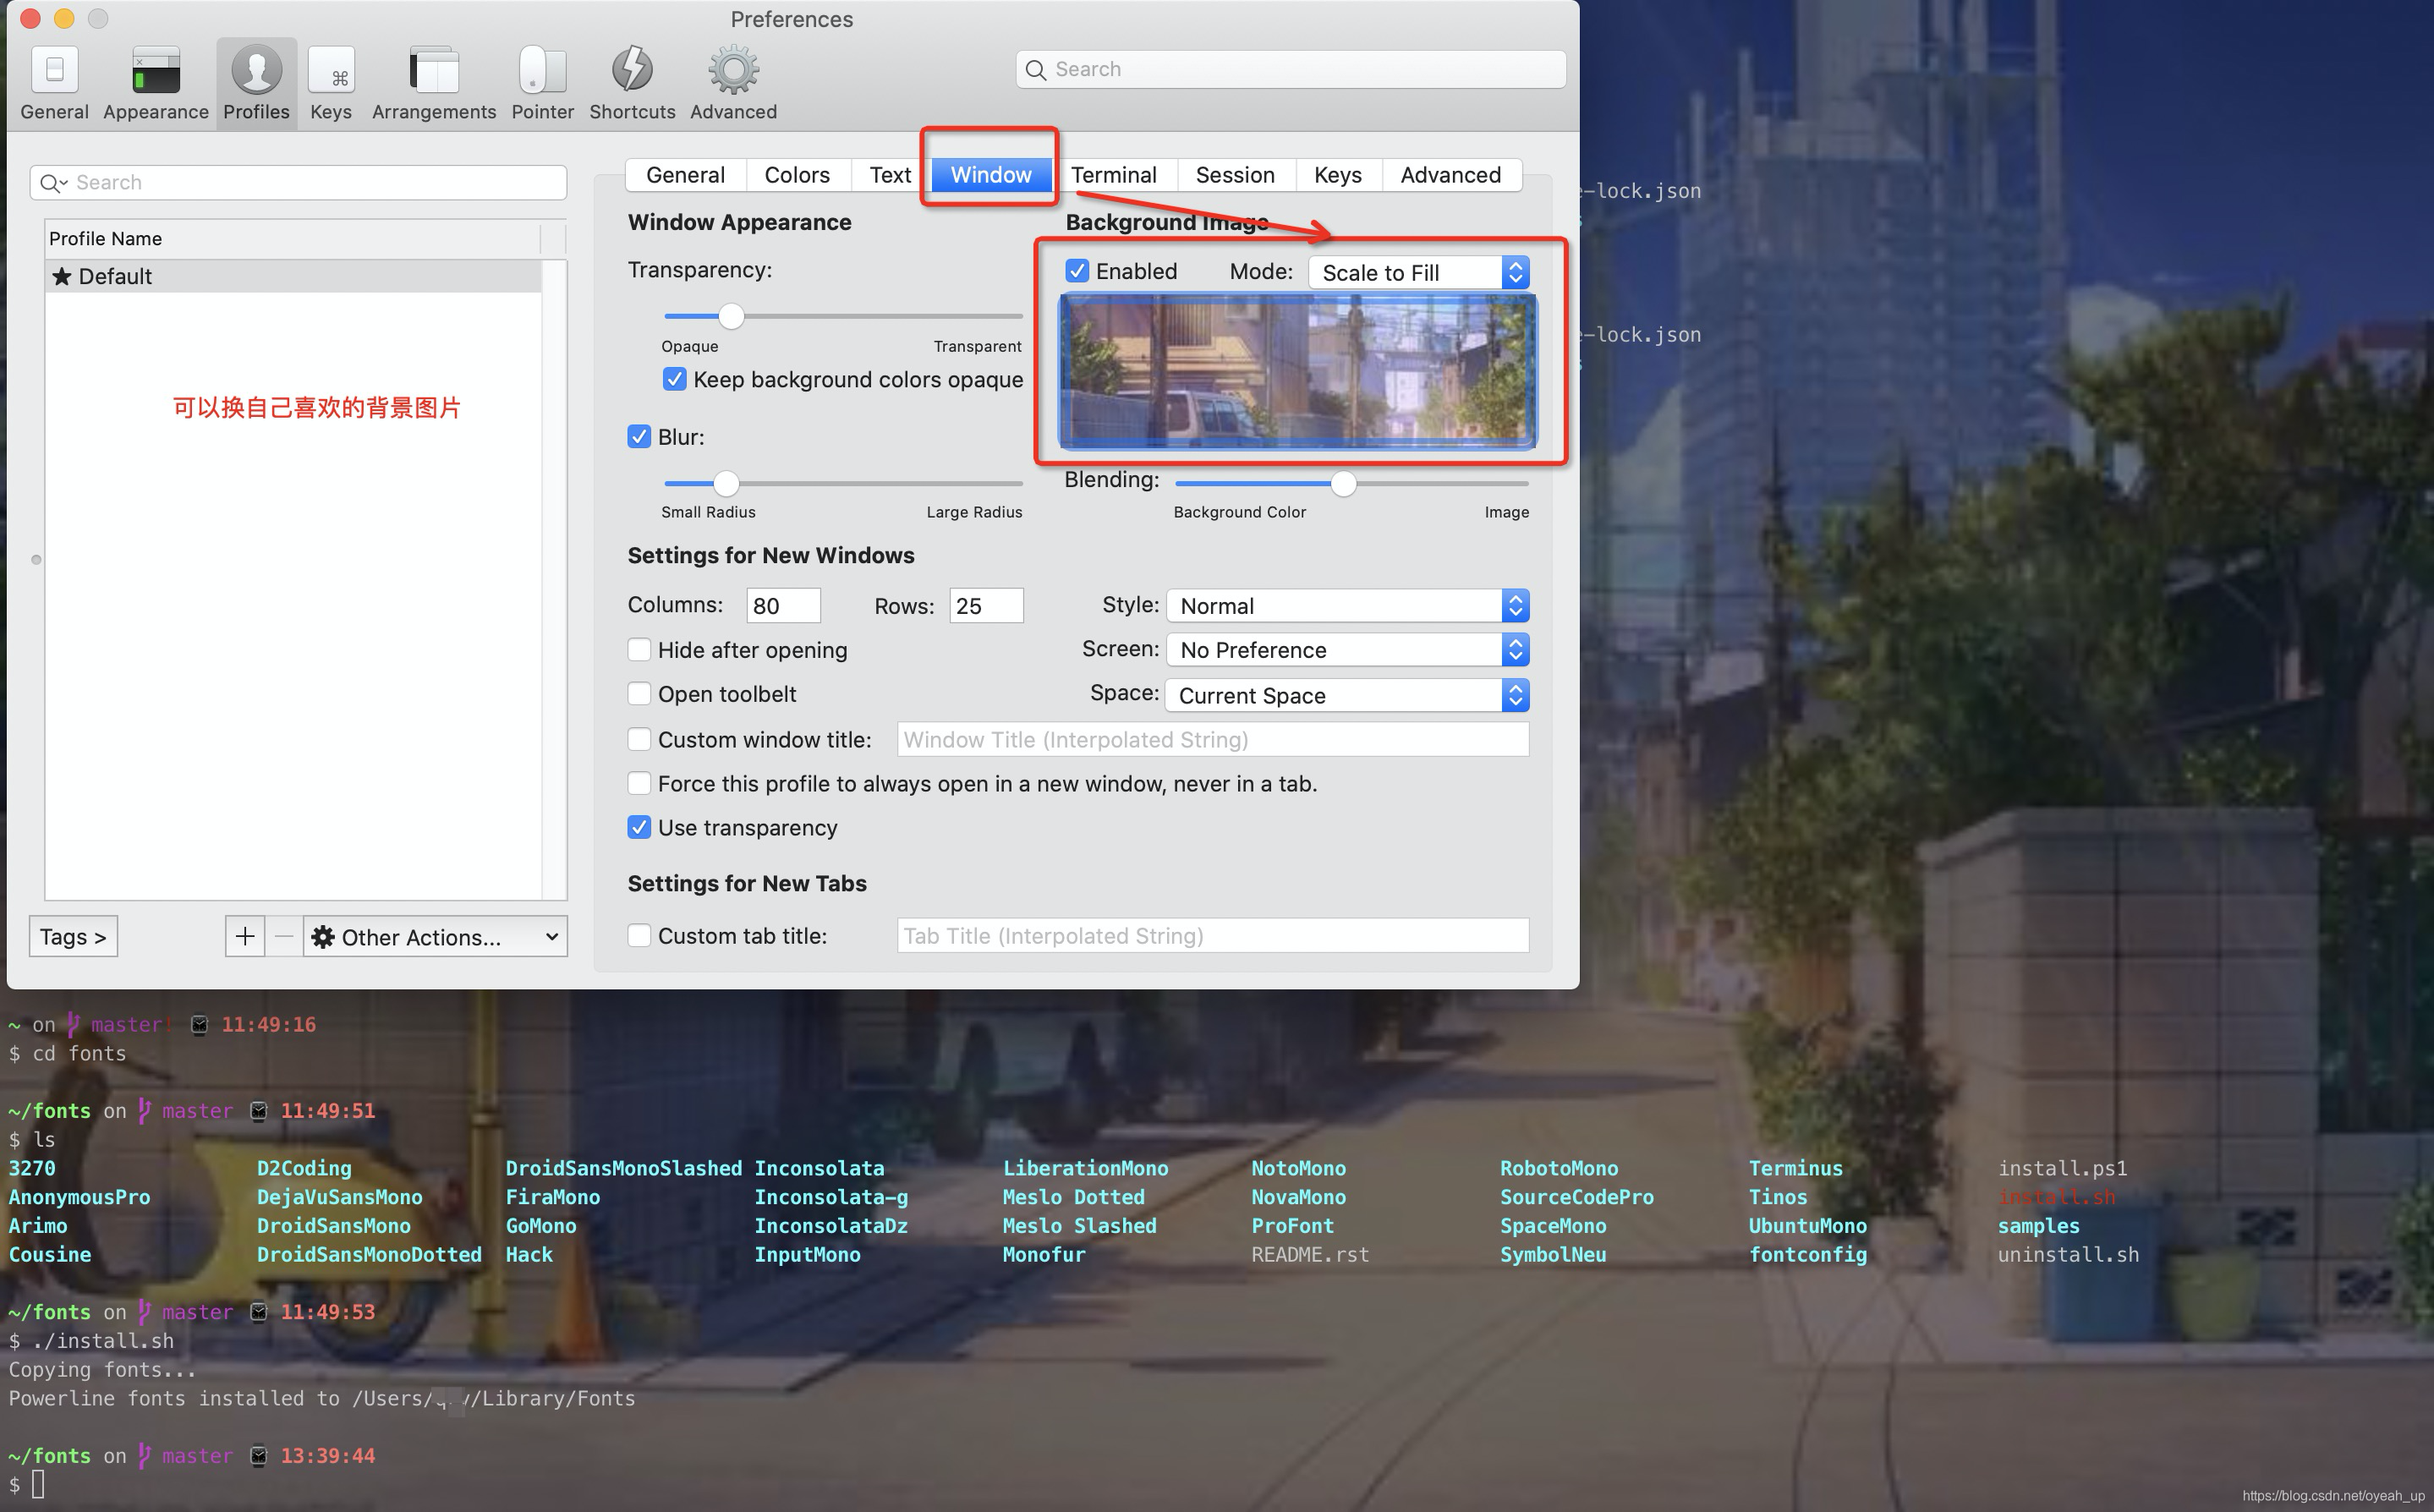The height and width of the screenshot is (1512, 2434).
Task: Click the Blending slider handle
Action: tap(1343, 484)
